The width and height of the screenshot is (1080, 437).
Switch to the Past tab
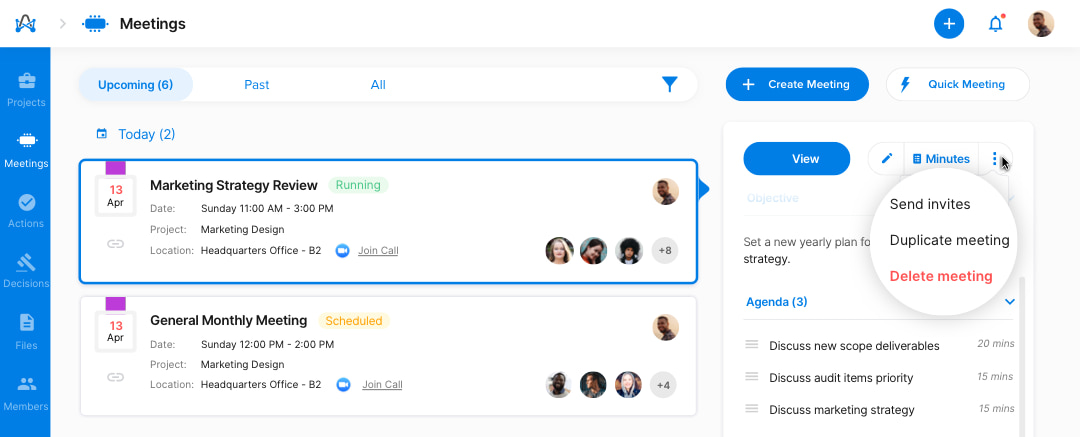[256, 85]
